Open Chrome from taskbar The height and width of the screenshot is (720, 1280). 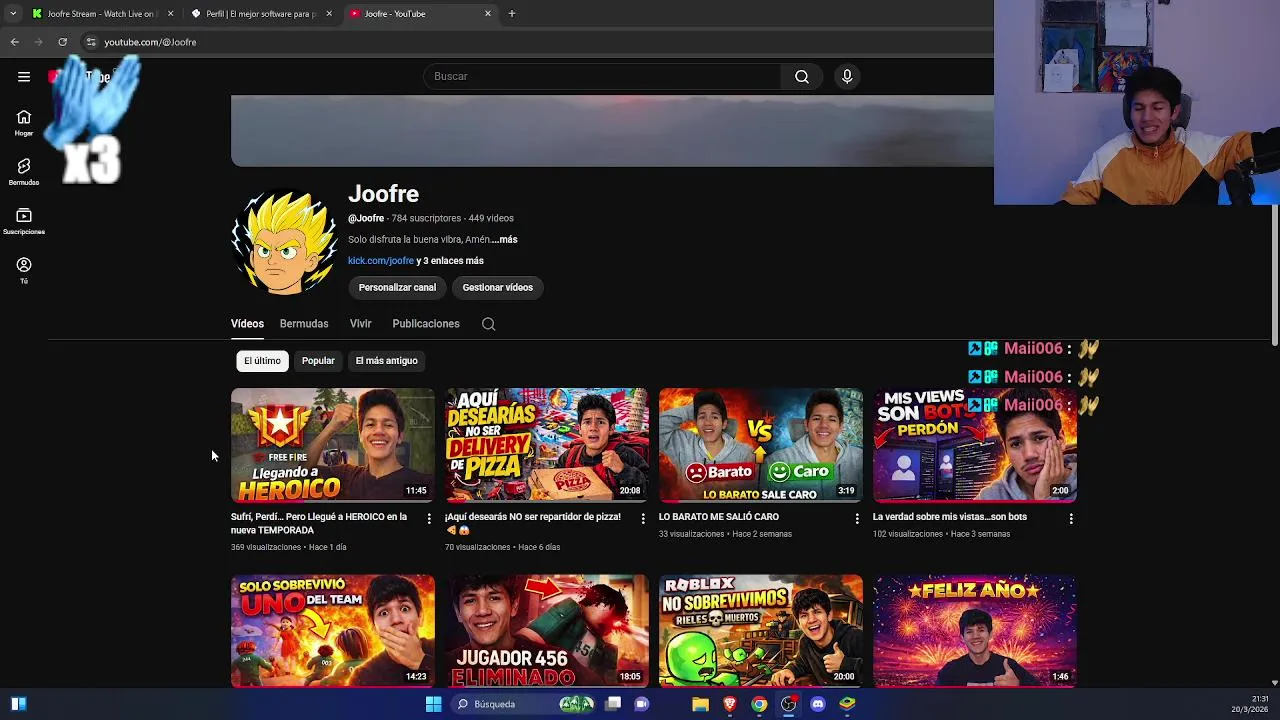click(x=760, y=704)
